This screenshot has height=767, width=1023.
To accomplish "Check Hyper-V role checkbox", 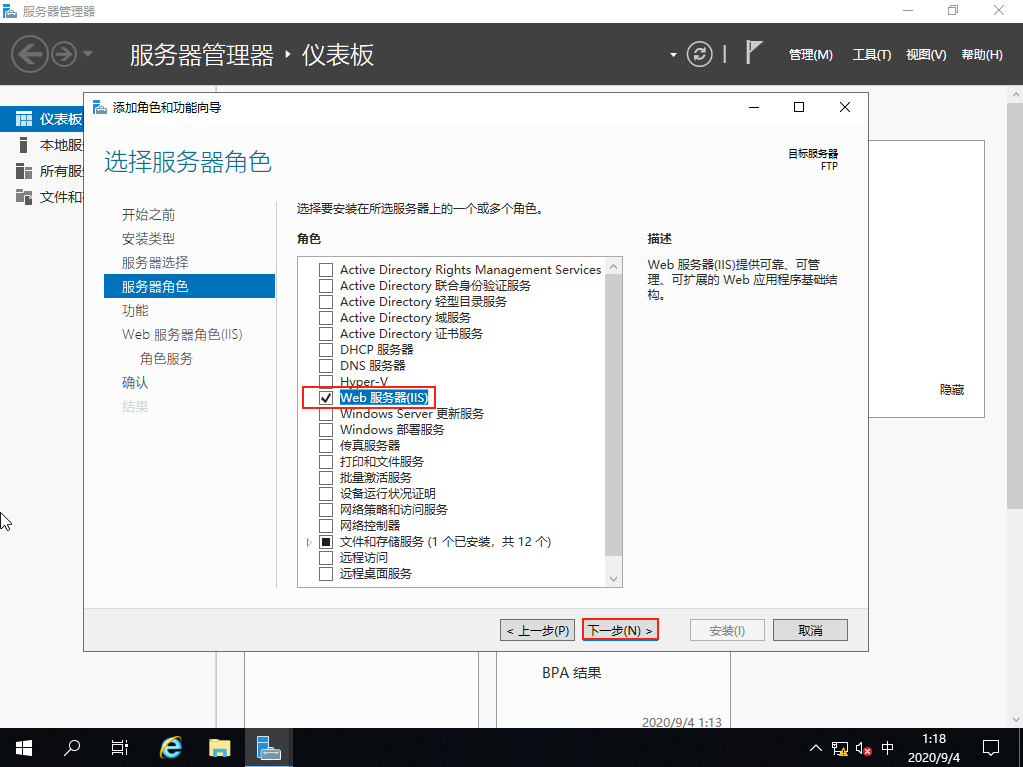I will tap(326, 382).
